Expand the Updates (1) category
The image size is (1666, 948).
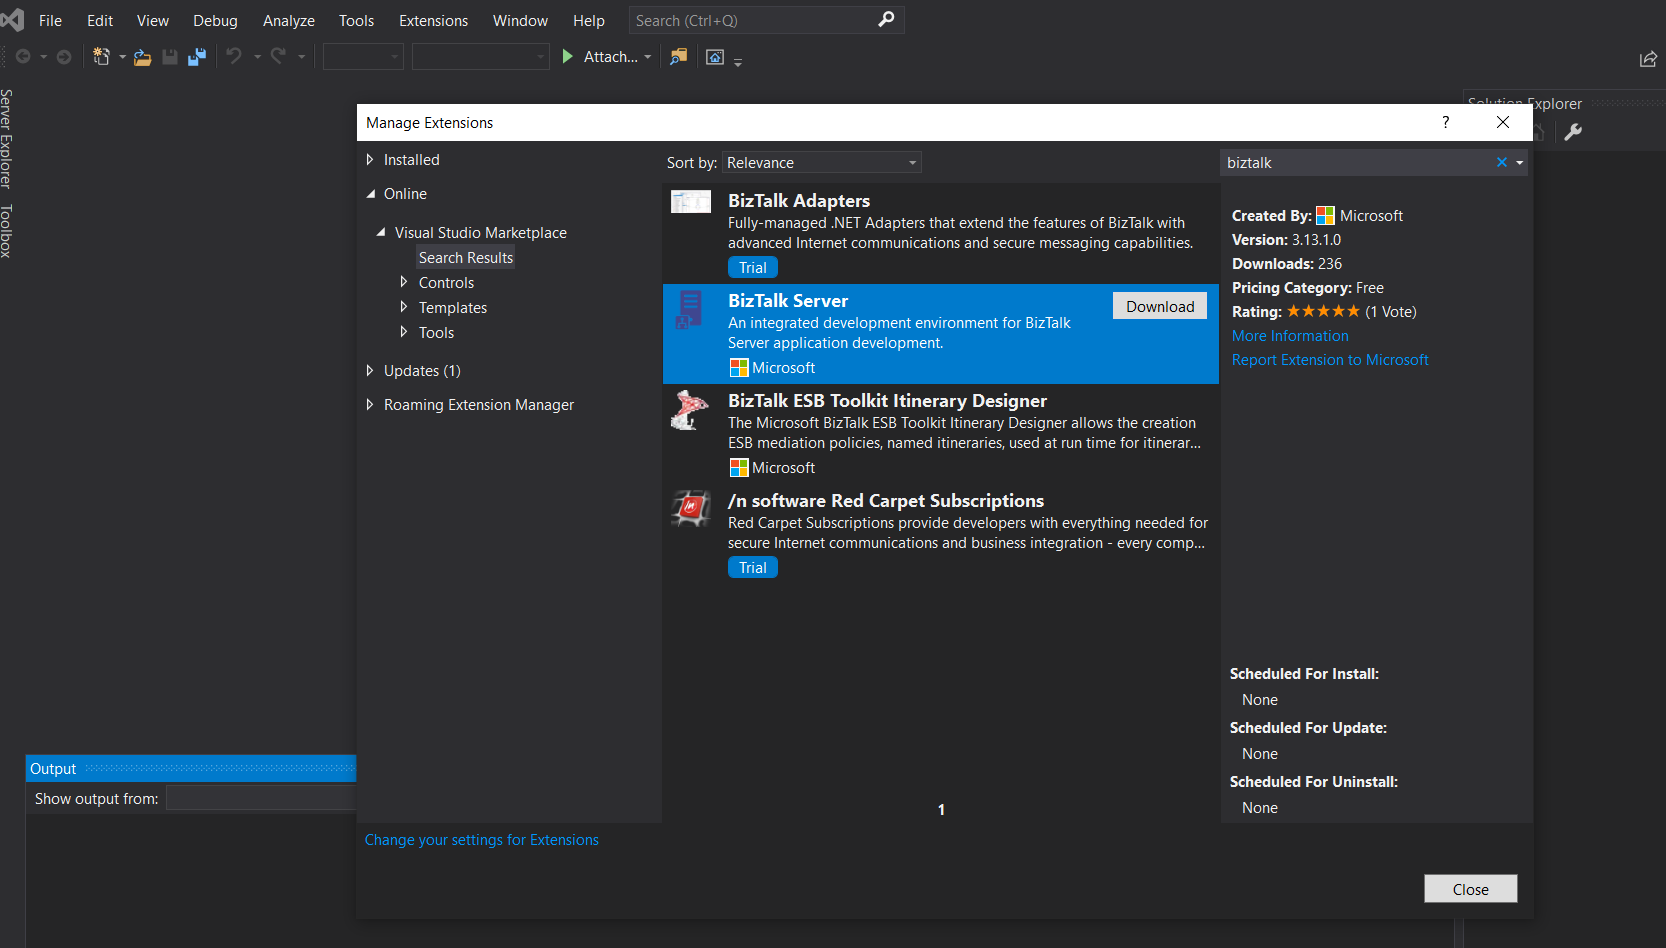(370, 370)
